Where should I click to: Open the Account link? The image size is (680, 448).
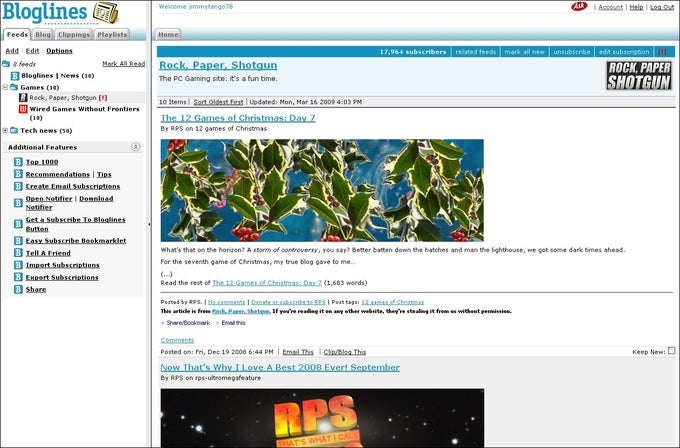610,7
